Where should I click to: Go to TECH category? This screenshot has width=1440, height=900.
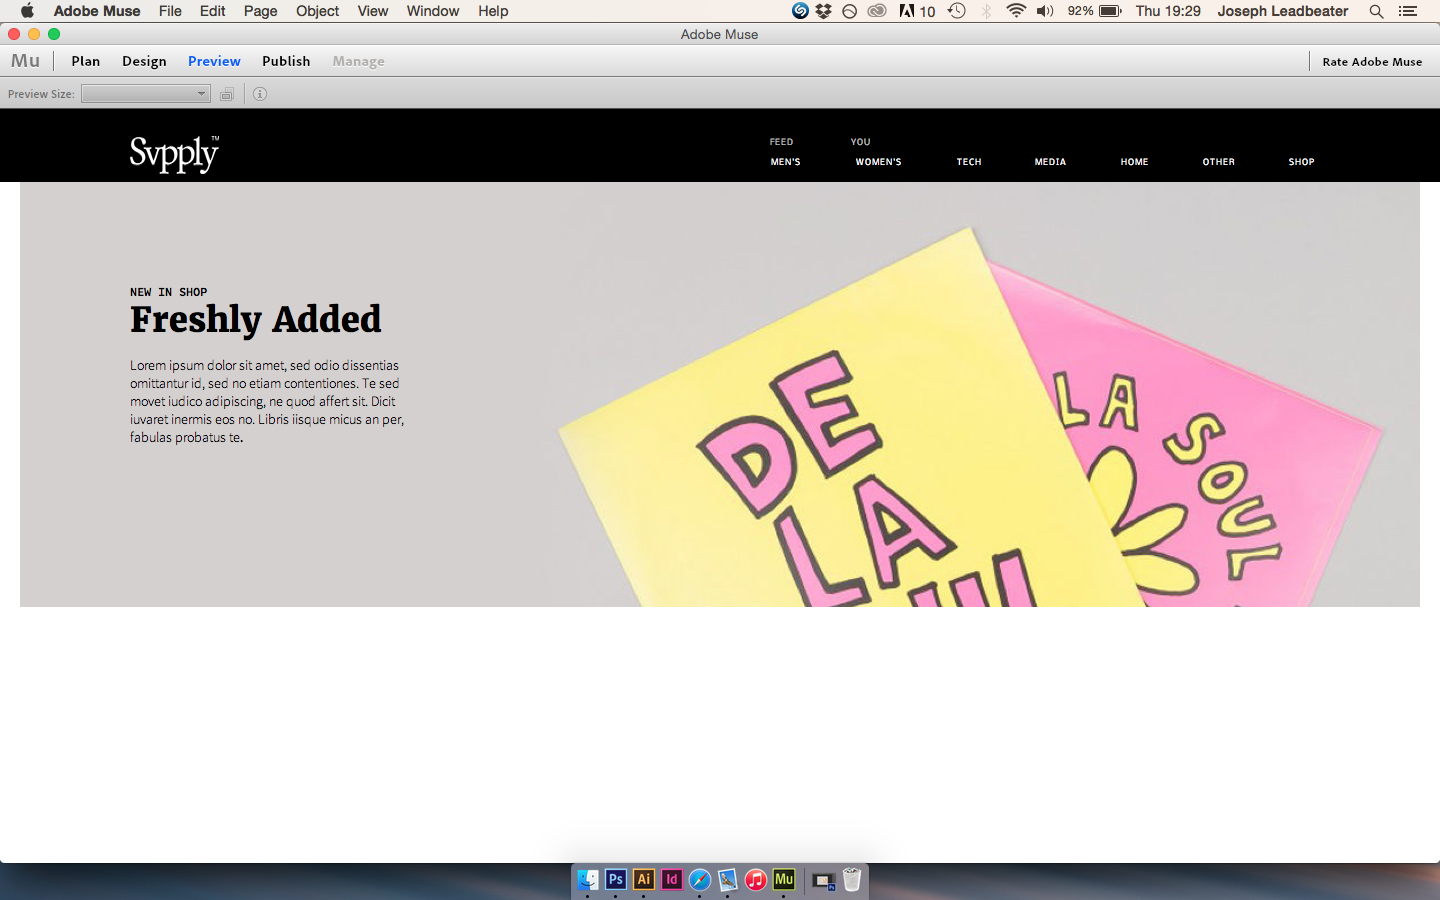coord(969,162)
